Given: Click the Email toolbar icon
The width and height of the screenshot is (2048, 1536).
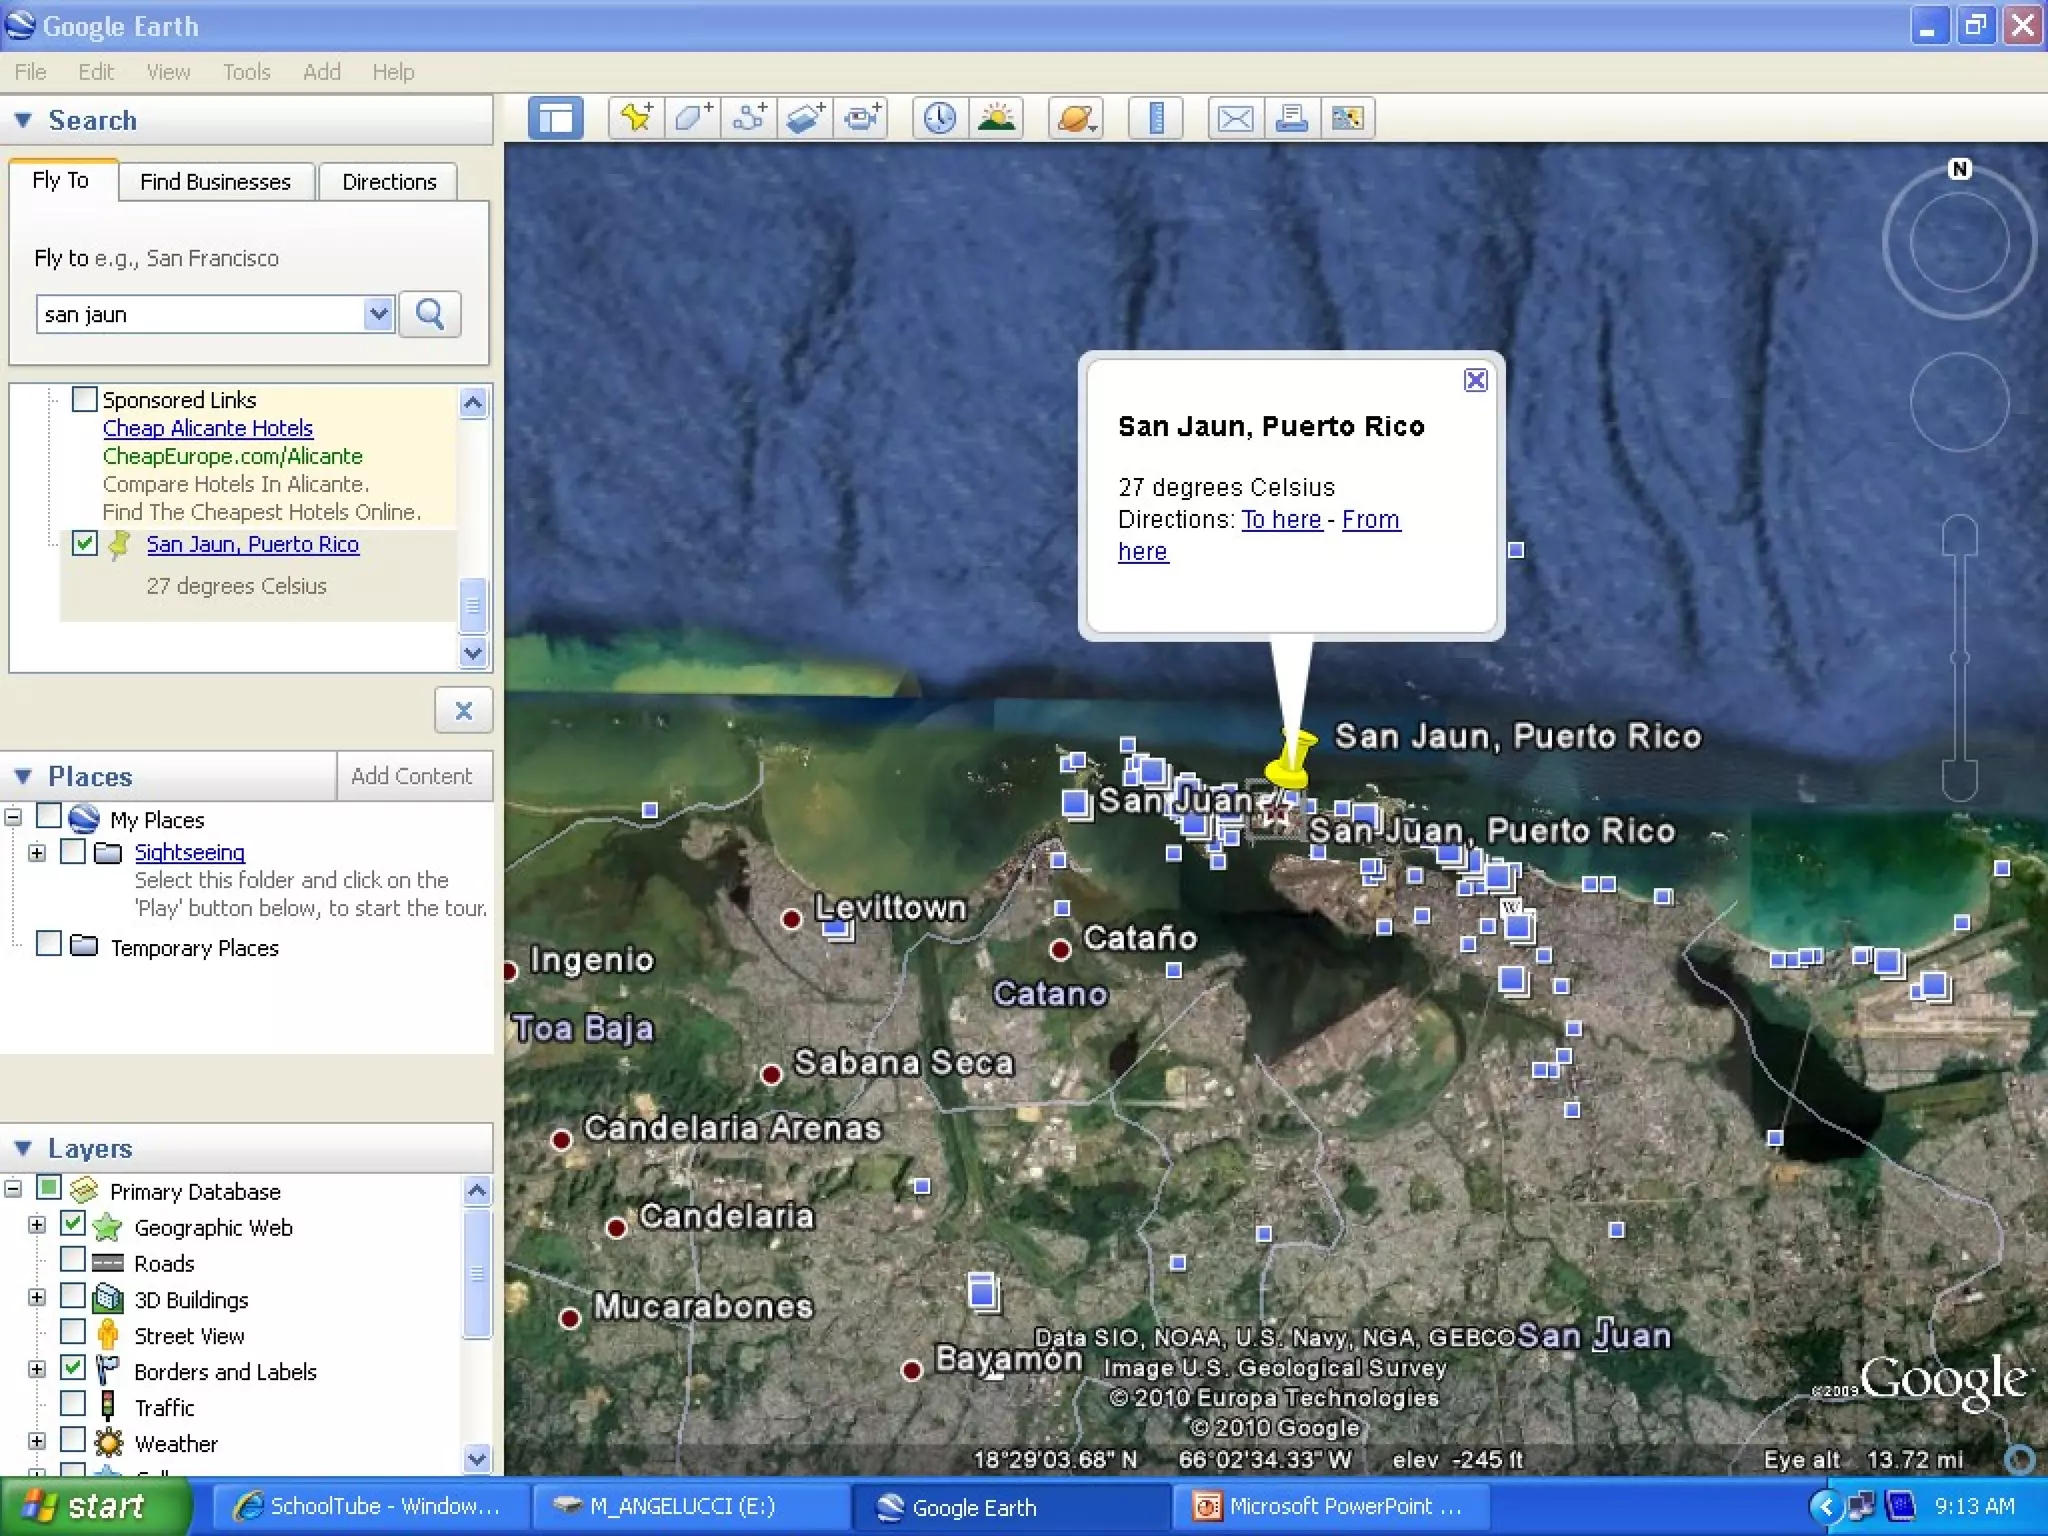Looking at the screenshot, I should click(x=1235, y=119).
